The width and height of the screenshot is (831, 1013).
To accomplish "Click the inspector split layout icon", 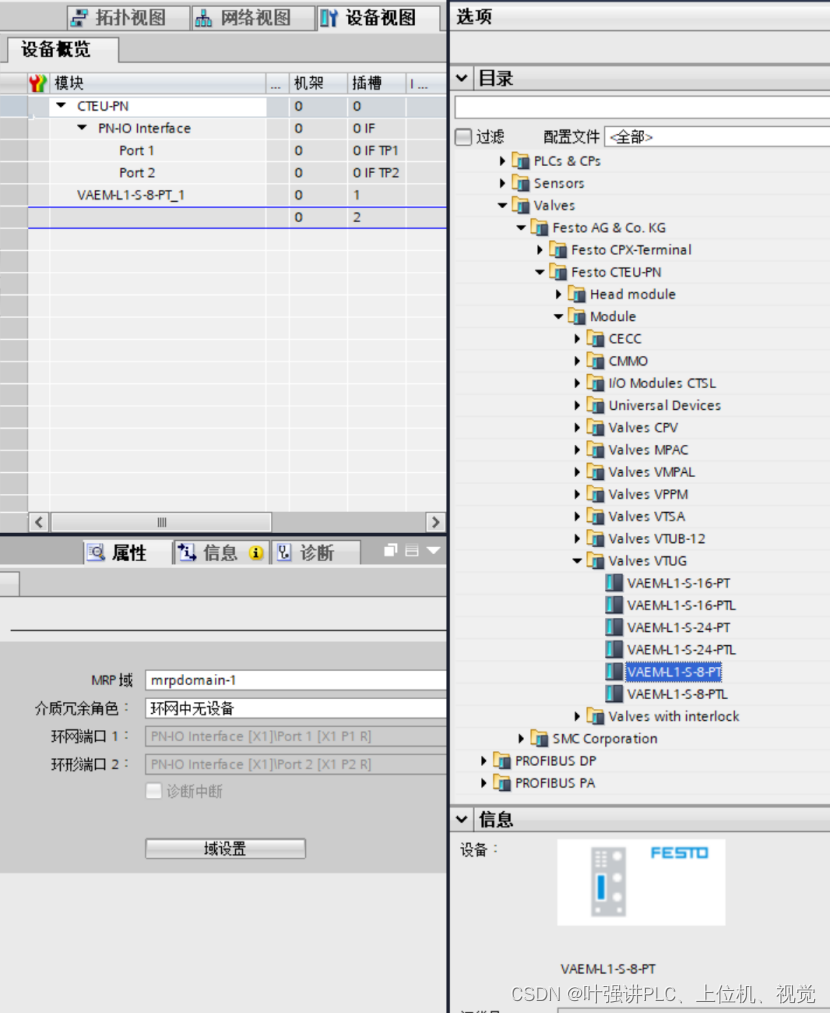I will 412,550.
